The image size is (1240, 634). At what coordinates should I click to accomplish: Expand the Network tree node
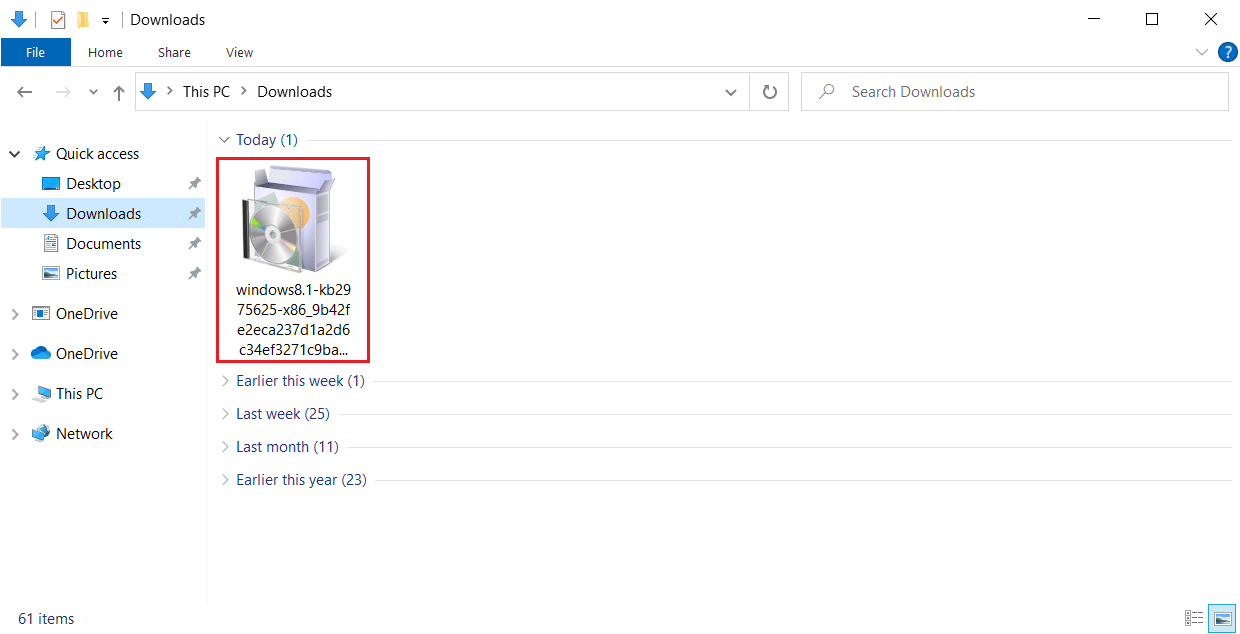(x=15, y=434)
